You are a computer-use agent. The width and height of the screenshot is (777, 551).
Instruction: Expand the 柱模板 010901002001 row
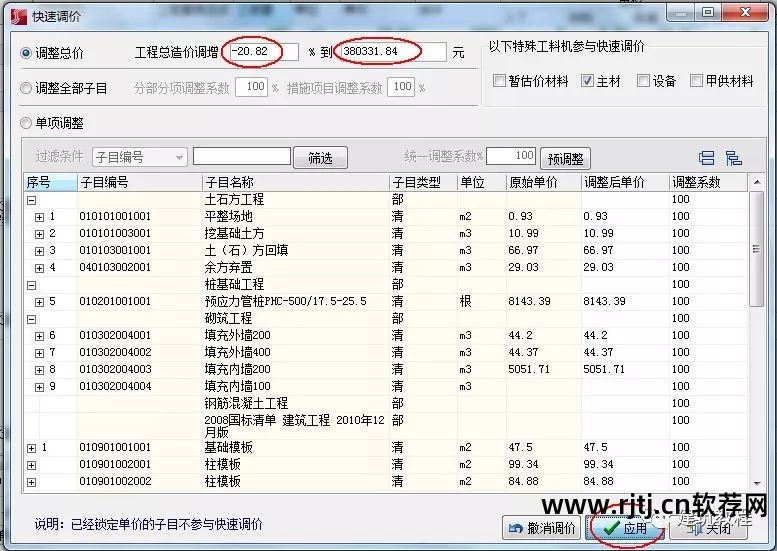tap(32, 465)
